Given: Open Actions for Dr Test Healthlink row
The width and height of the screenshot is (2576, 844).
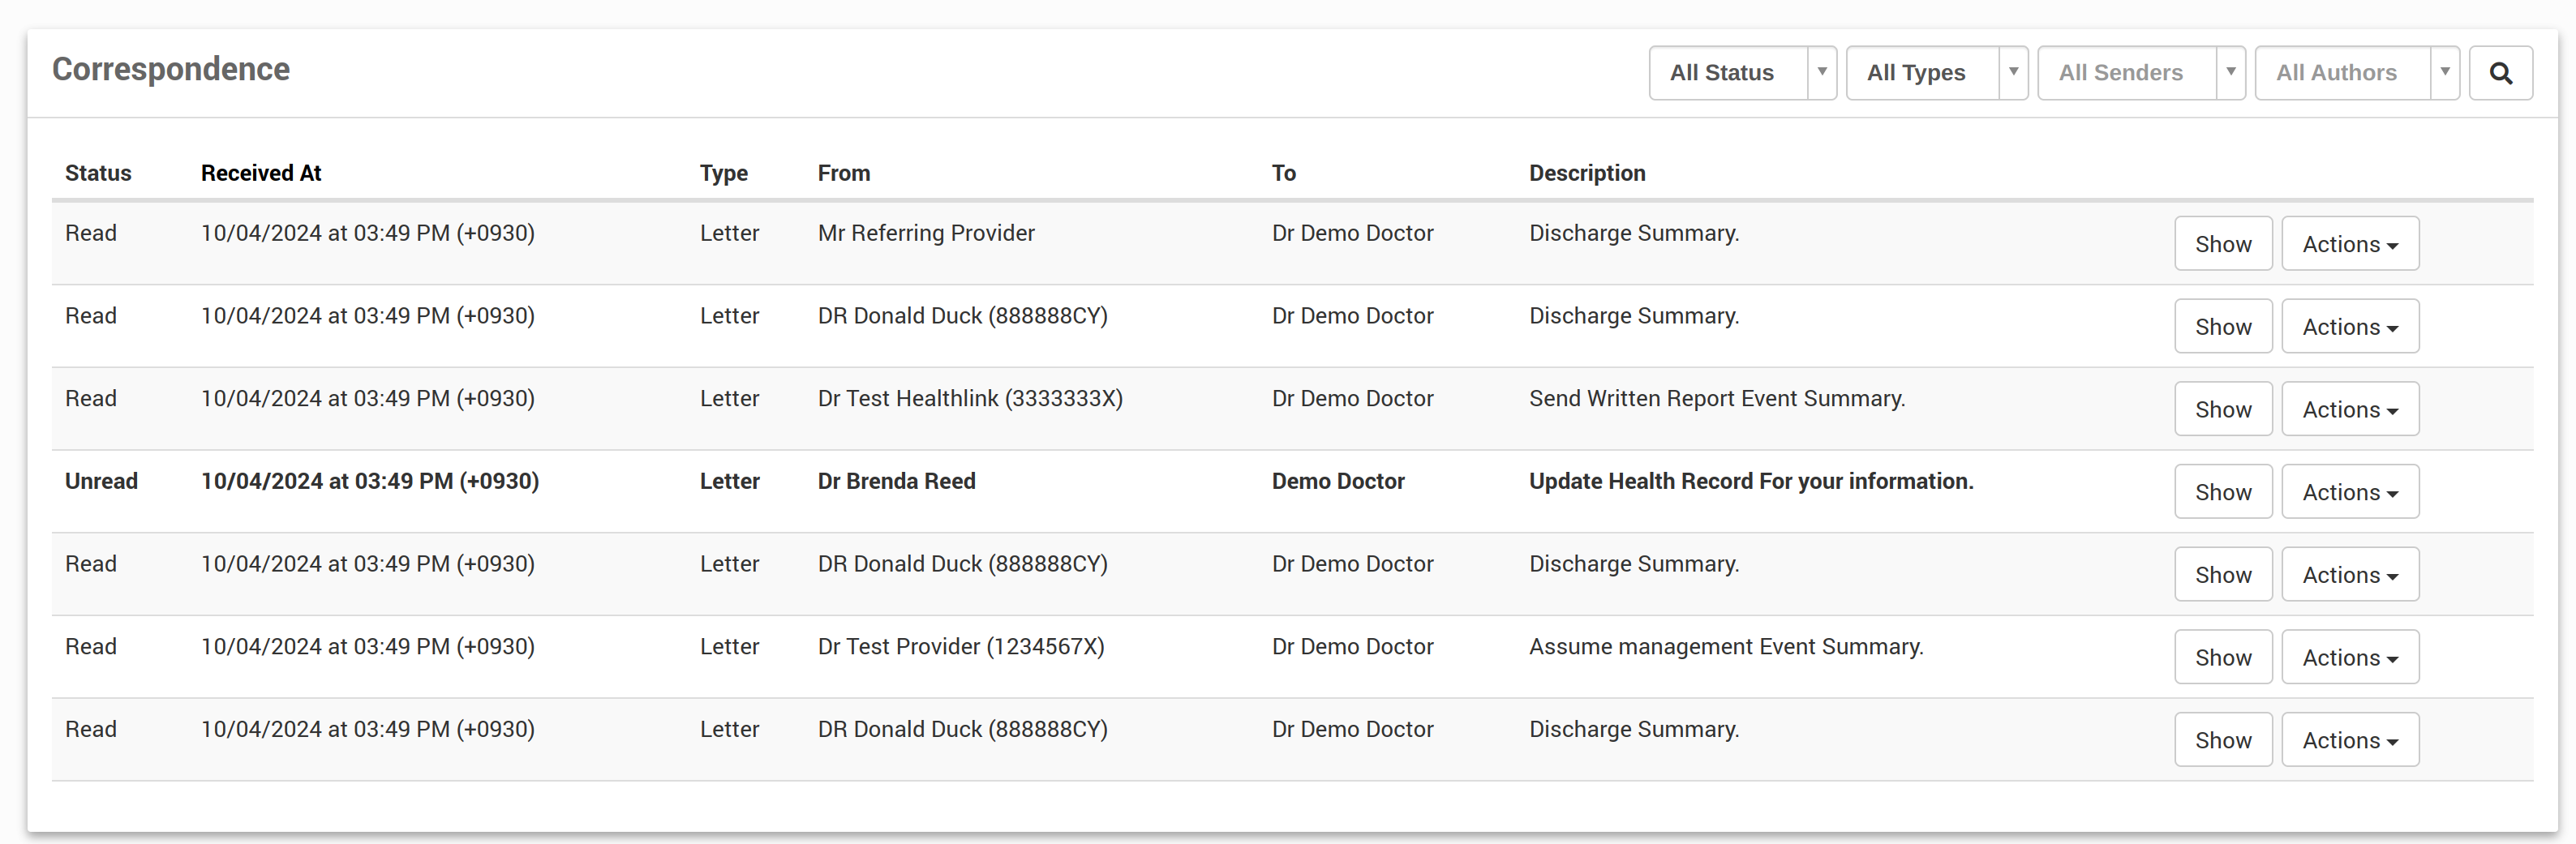Looking at the screenshot, I should point(2349,410).
